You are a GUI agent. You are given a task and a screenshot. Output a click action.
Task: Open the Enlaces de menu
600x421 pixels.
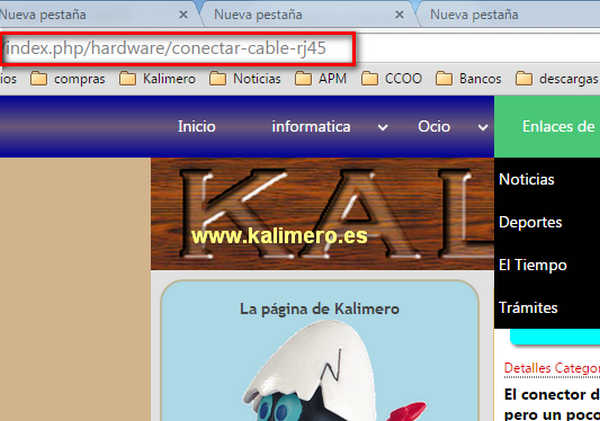[x=547, y=127]
